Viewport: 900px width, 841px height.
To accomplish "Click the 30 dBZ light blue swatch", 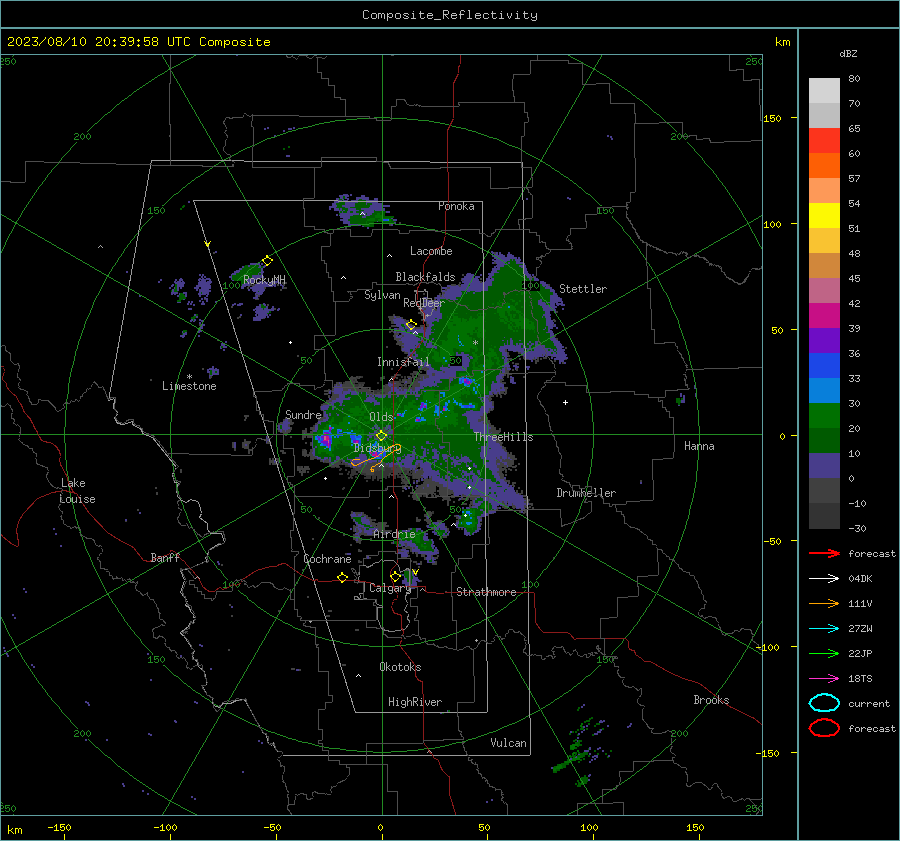I will click(x=824, y=390).
